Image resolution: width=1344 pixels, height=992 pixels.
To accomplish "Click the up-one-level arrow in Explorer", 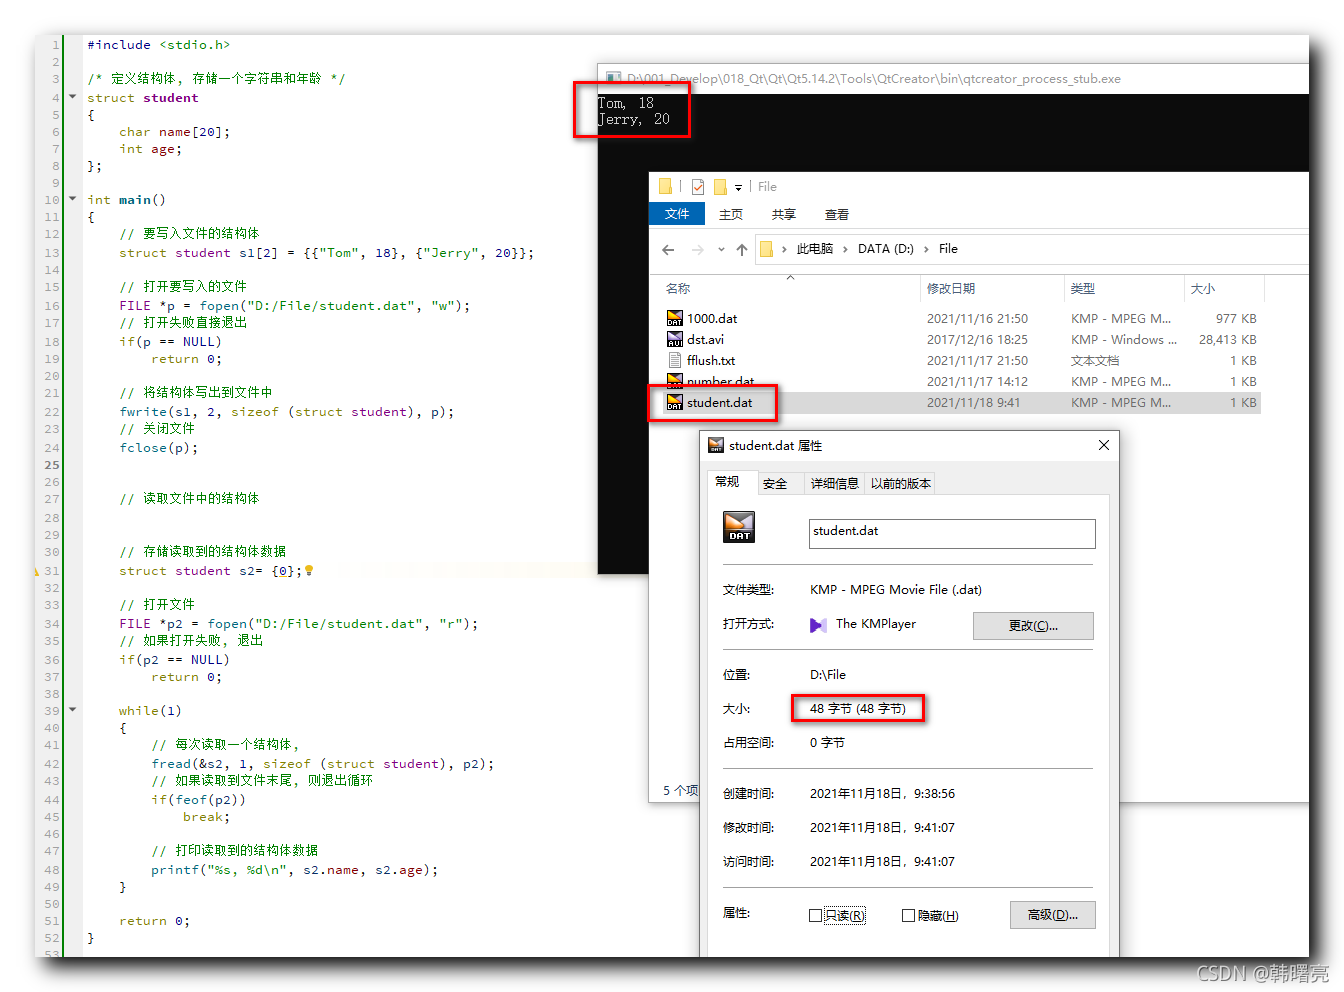I will pyautogui.click(x=742, y=250).
